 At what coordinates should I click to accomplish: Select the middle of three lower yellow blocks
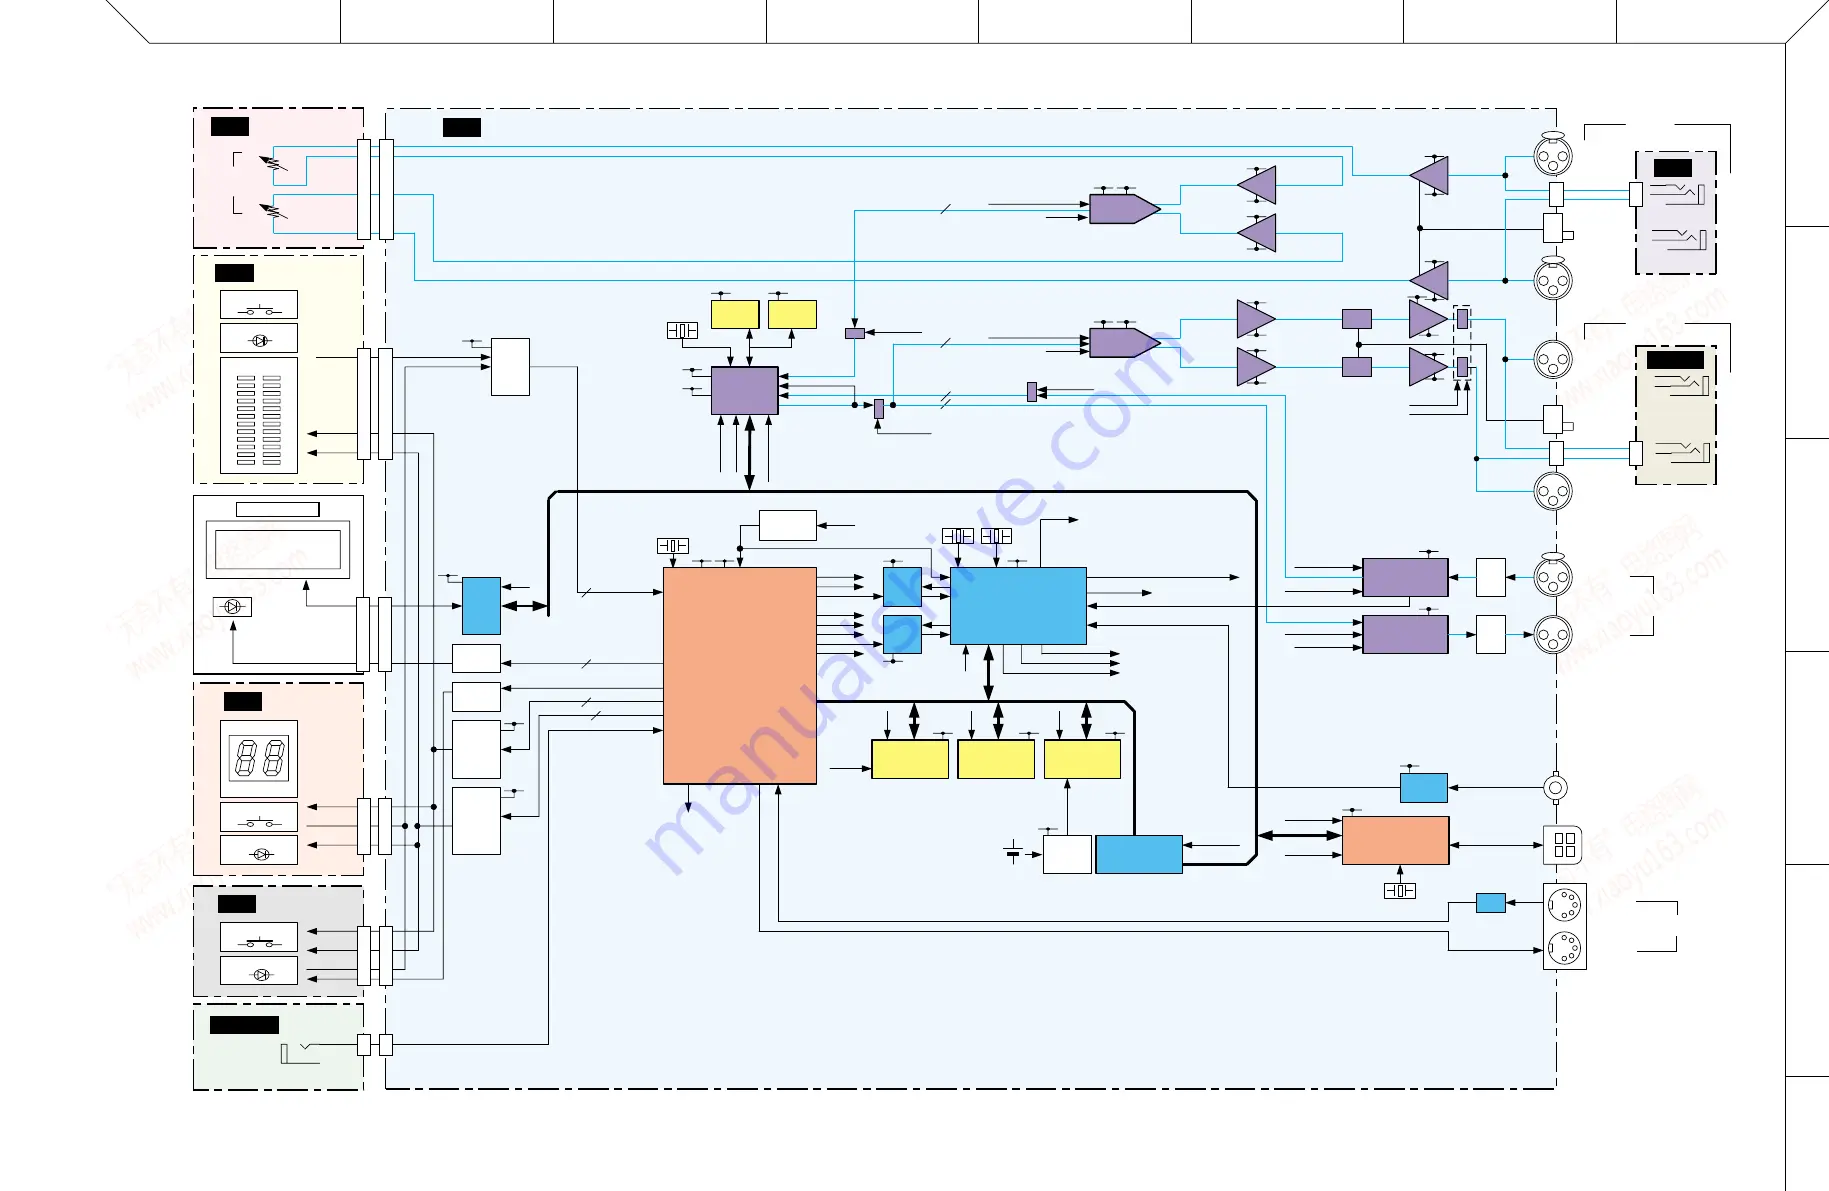click(996, 759)
